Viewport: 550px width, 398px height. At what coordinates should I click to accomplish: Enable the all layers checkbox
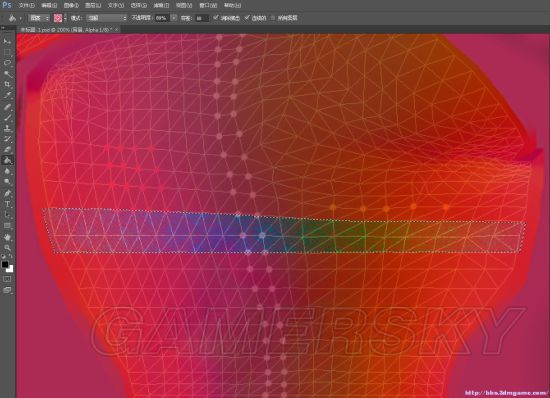coord(273,18)
